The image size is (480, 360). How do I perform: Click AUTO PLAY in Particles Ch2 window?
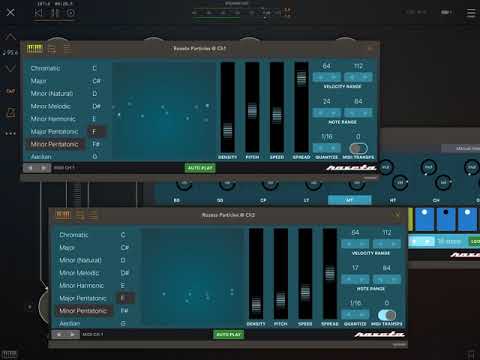(229, 334)
